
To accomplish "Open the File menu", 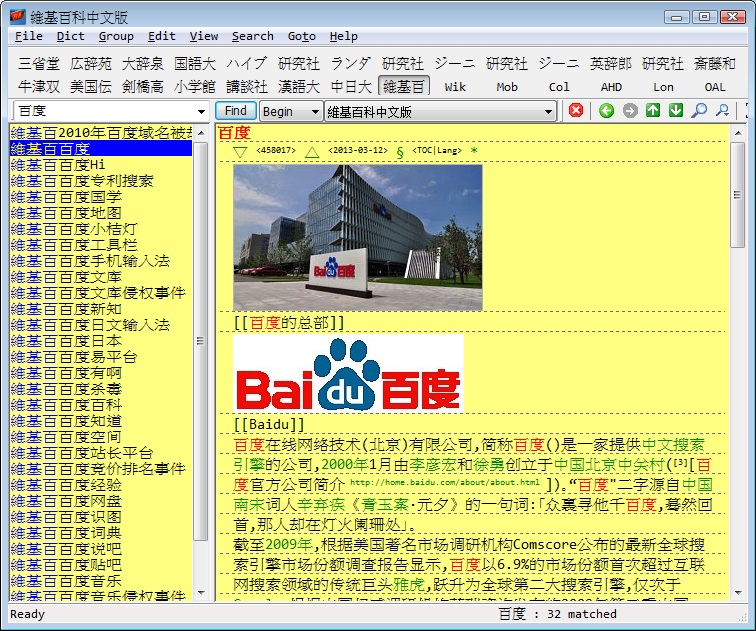I will (28, 36).
